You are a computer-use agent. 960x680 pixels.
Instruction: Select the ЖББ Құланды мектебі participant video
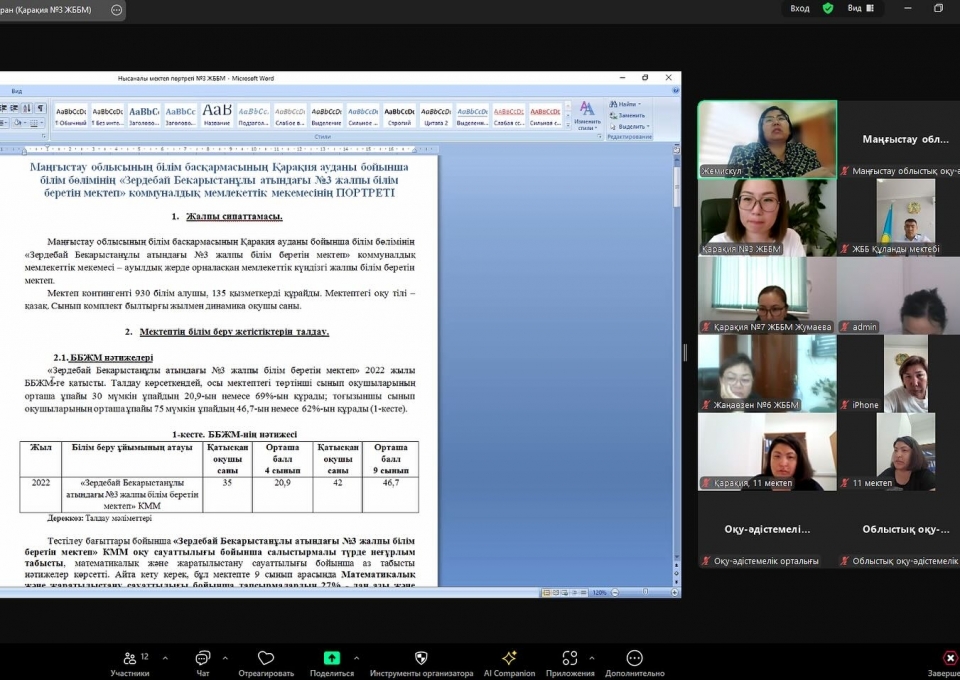[906, 217]
